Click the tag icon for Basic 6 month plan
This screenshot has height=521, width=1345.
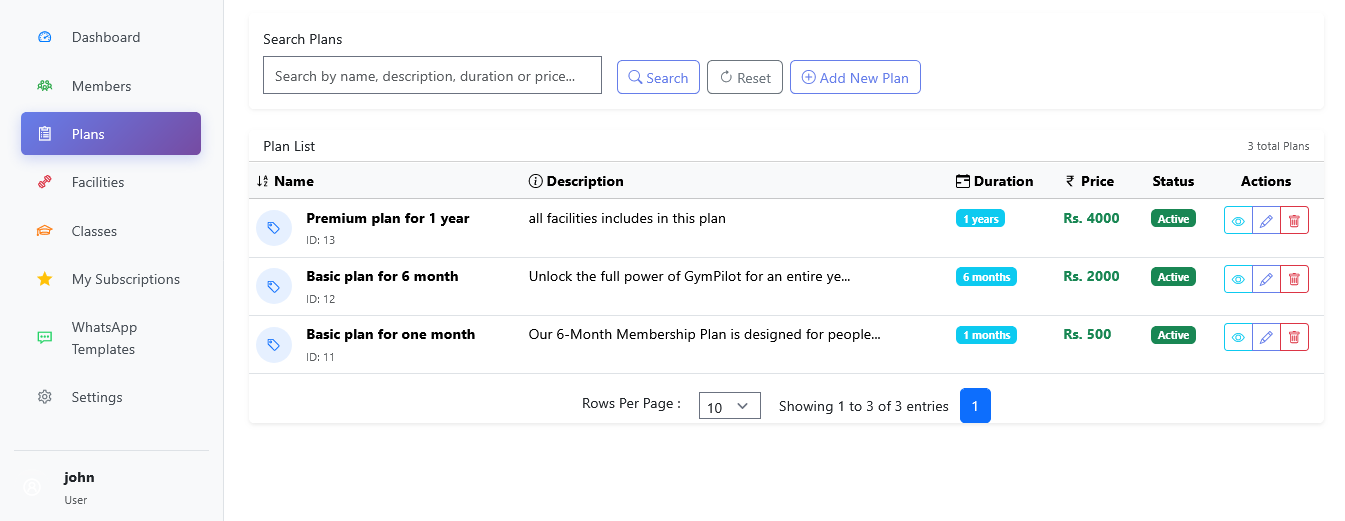[274, 286]
